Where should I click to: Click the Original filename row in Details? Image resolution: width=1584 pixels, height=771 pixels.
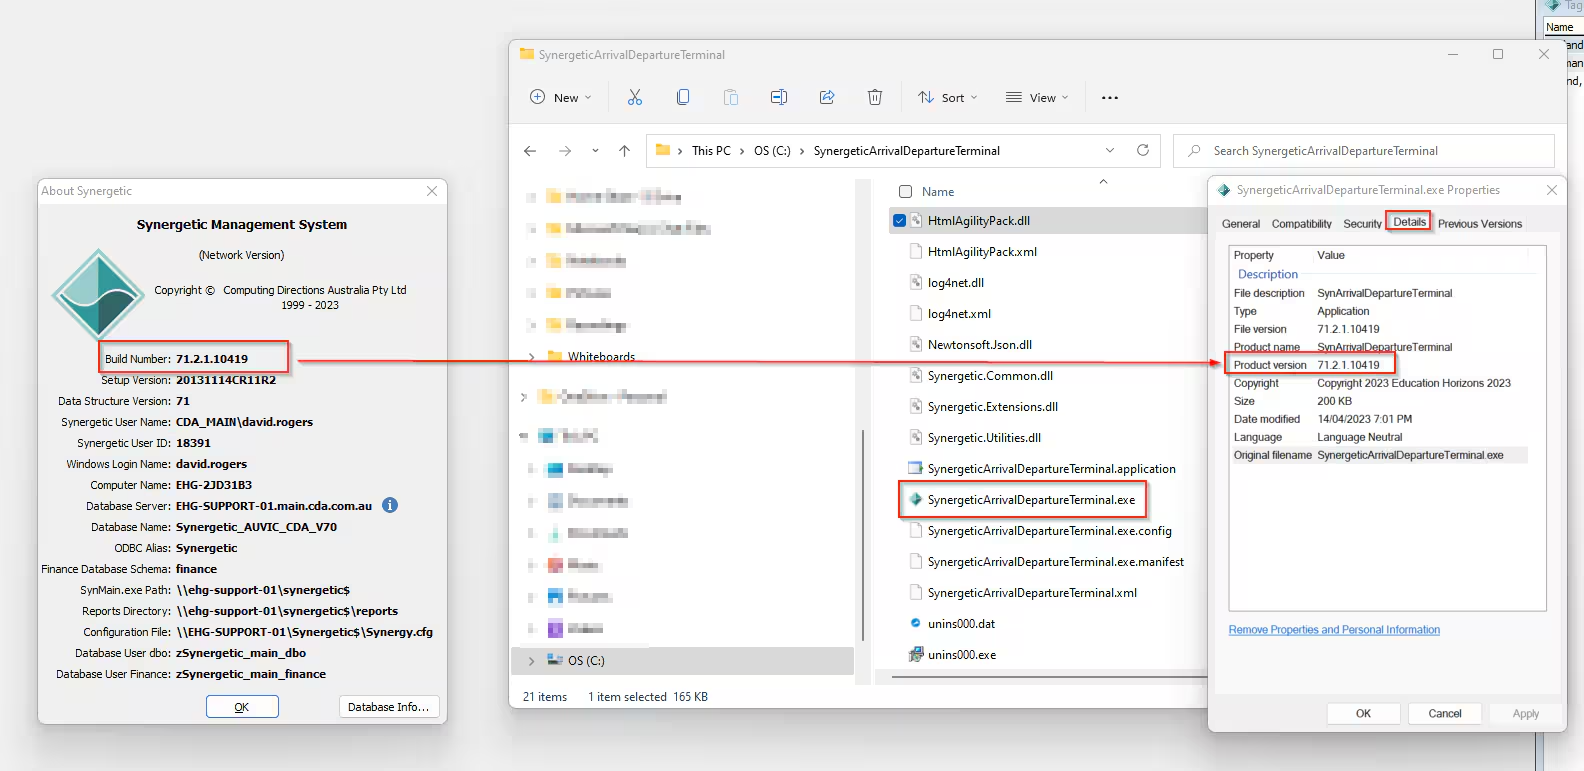click(1380, 455)
